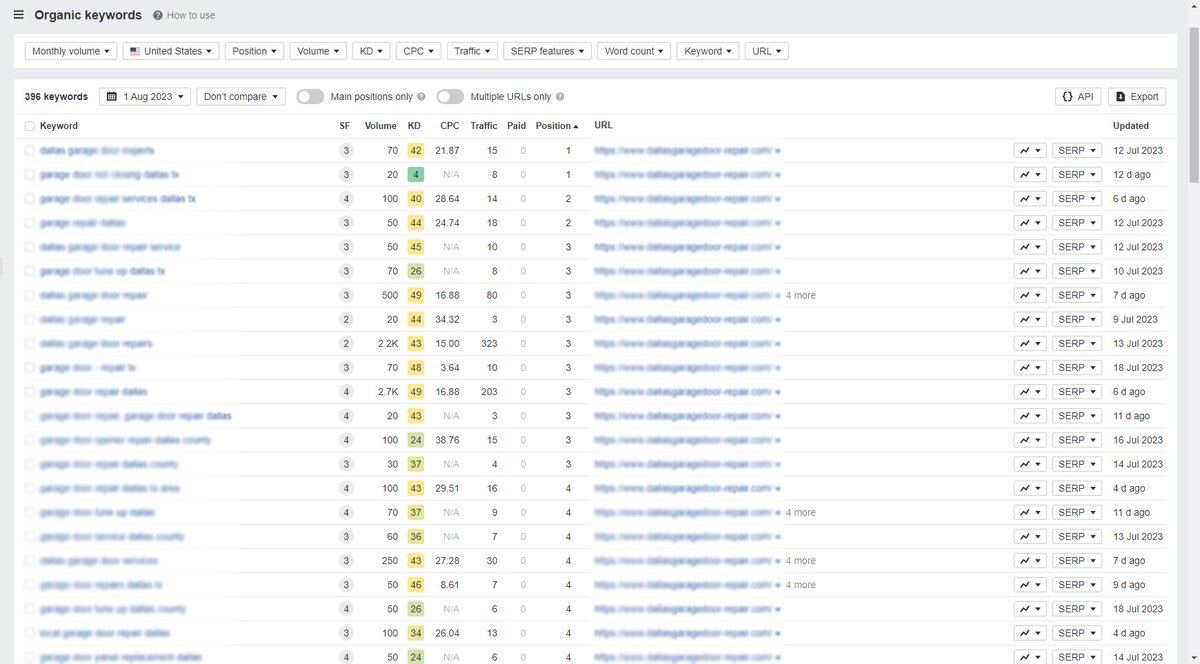The height and width of the screenshot is (664, 1200).
Task: Click trend chart icon in the first keyword row
Action: (x=1026, y=150)
